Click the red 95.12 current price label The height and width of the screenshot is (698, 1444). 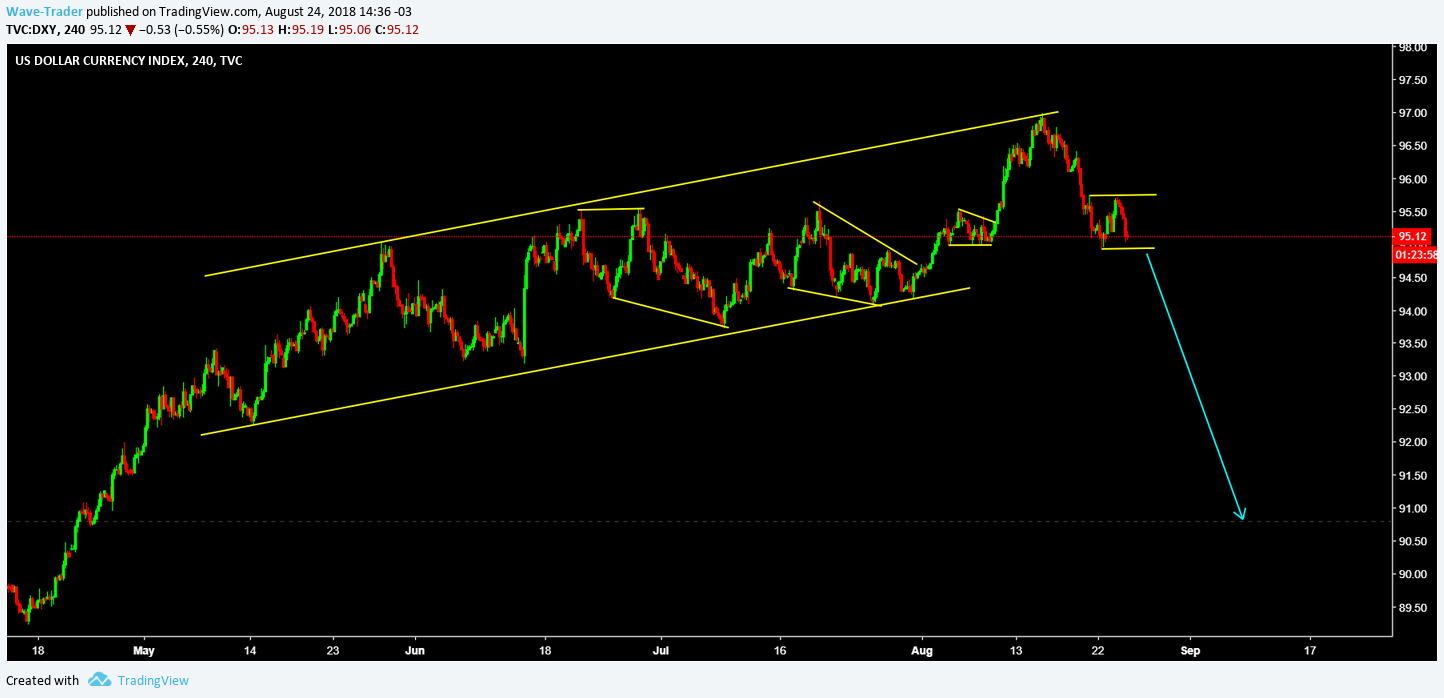(1412, 237)
